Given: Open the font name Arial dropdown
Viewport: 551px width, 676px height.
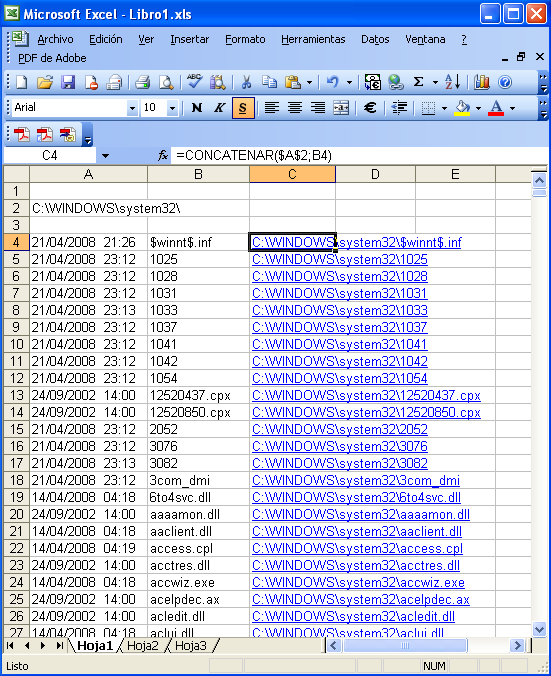Looking at the screenshot, I should (x=132, y=108).
